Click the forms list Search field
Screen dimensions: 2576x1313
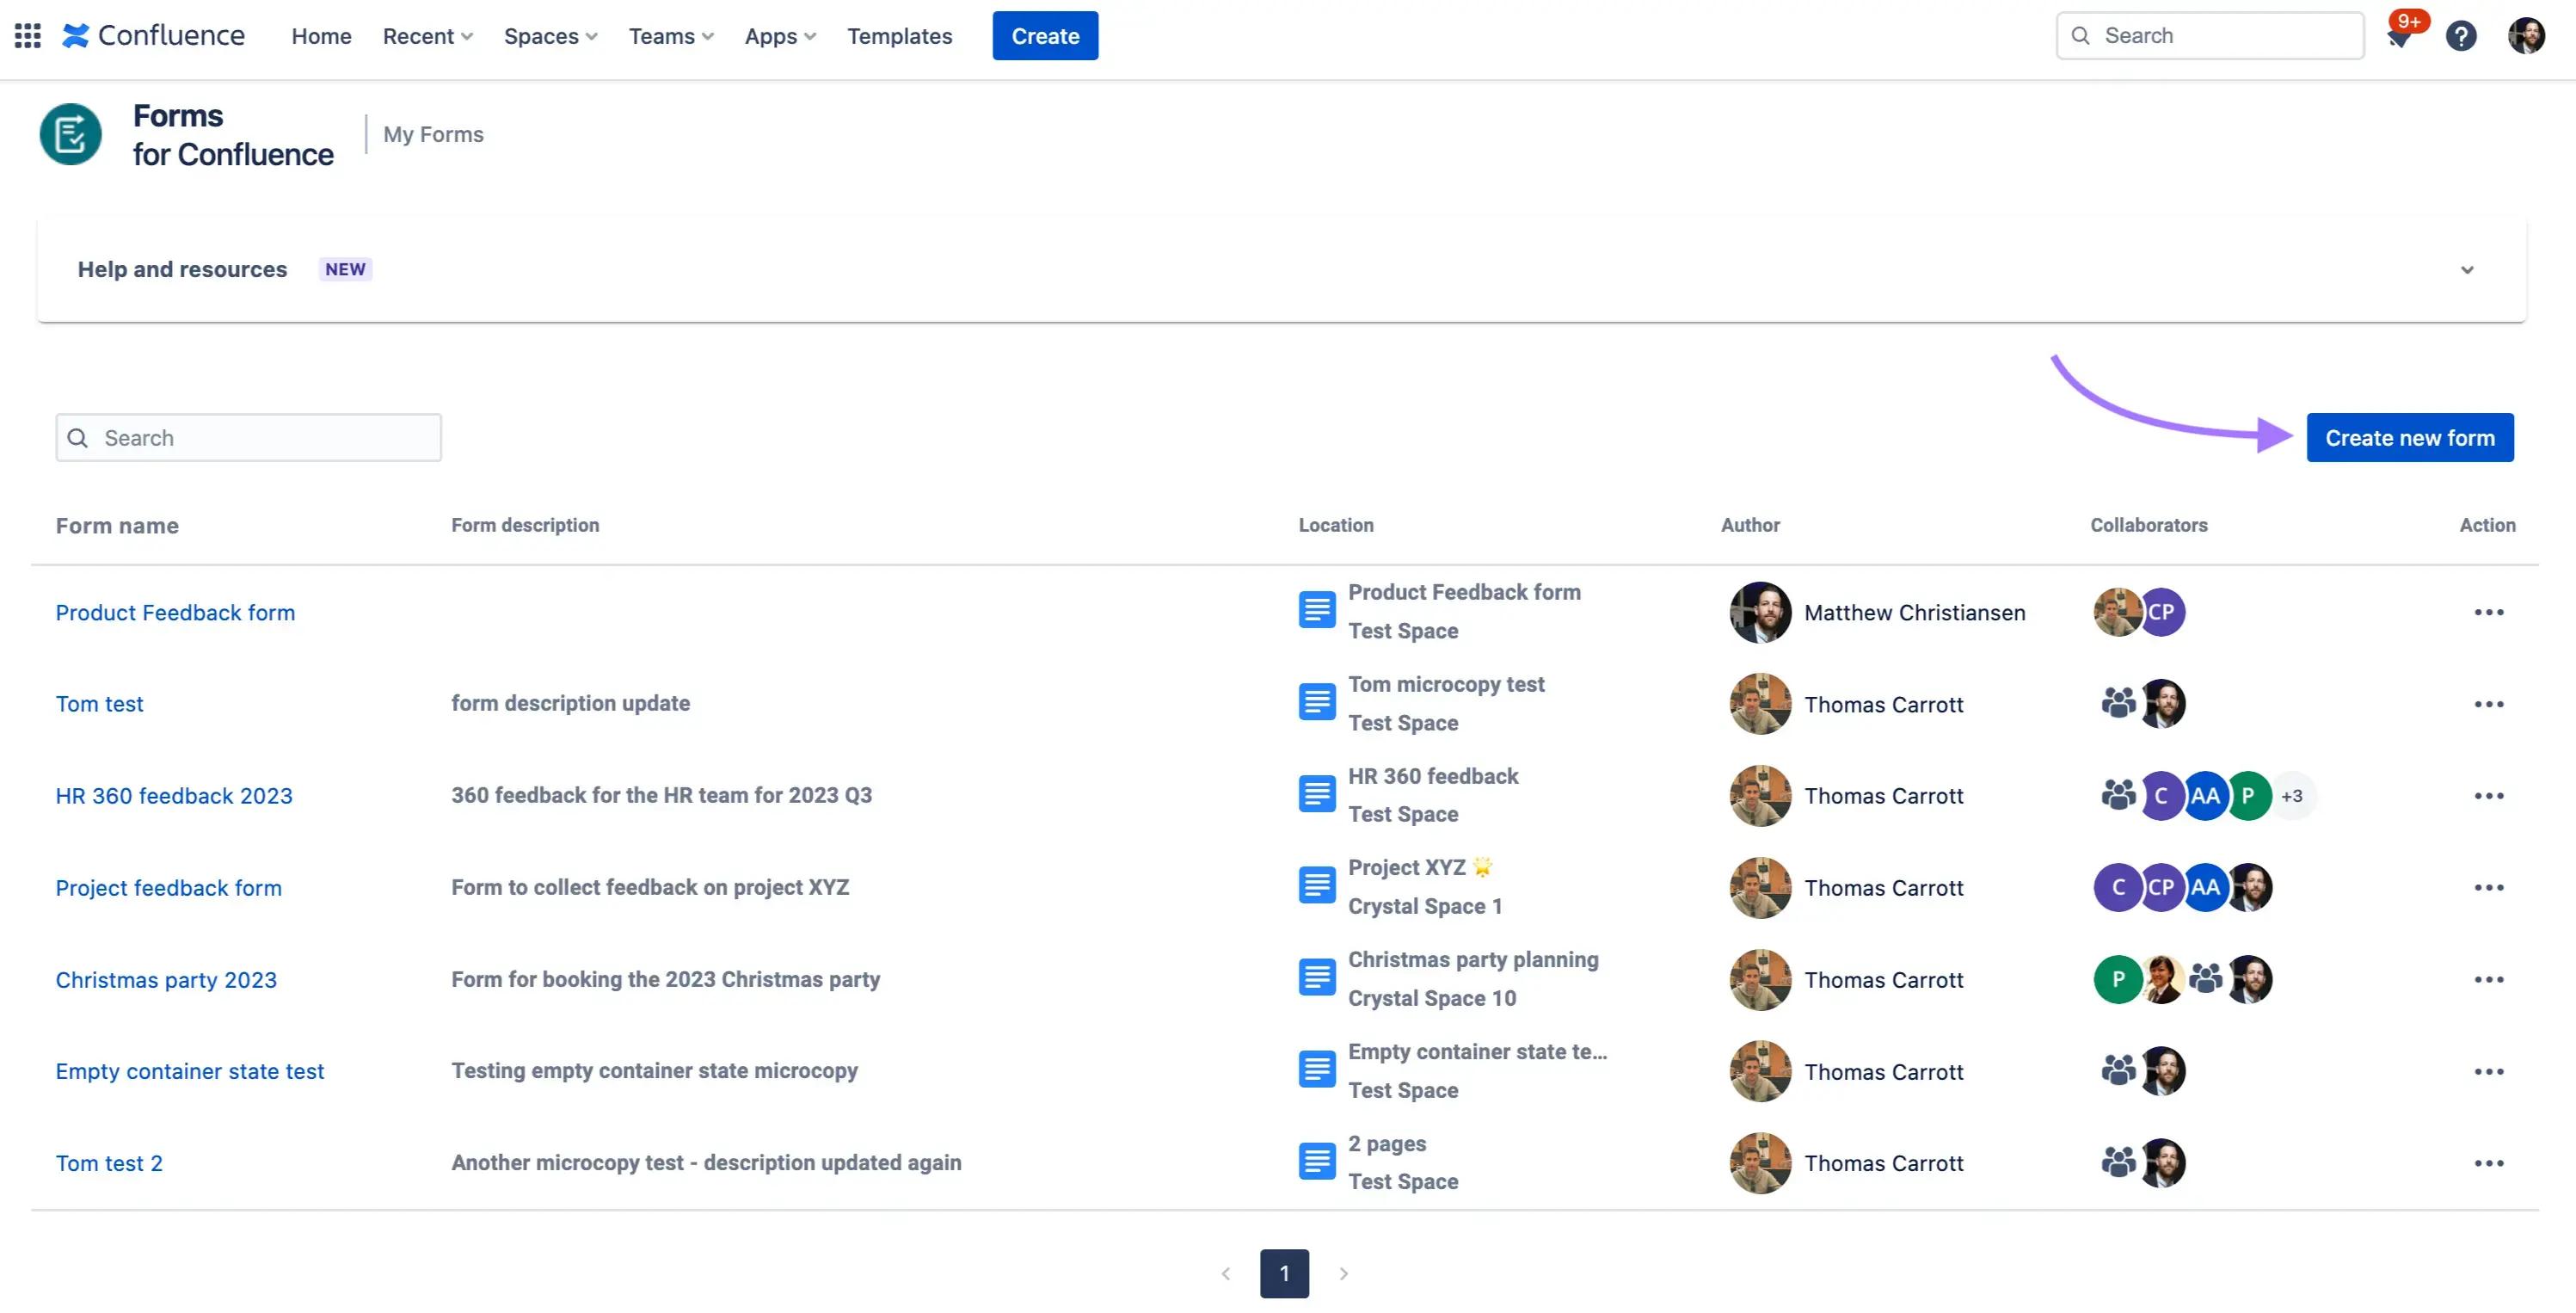(249, 438)
